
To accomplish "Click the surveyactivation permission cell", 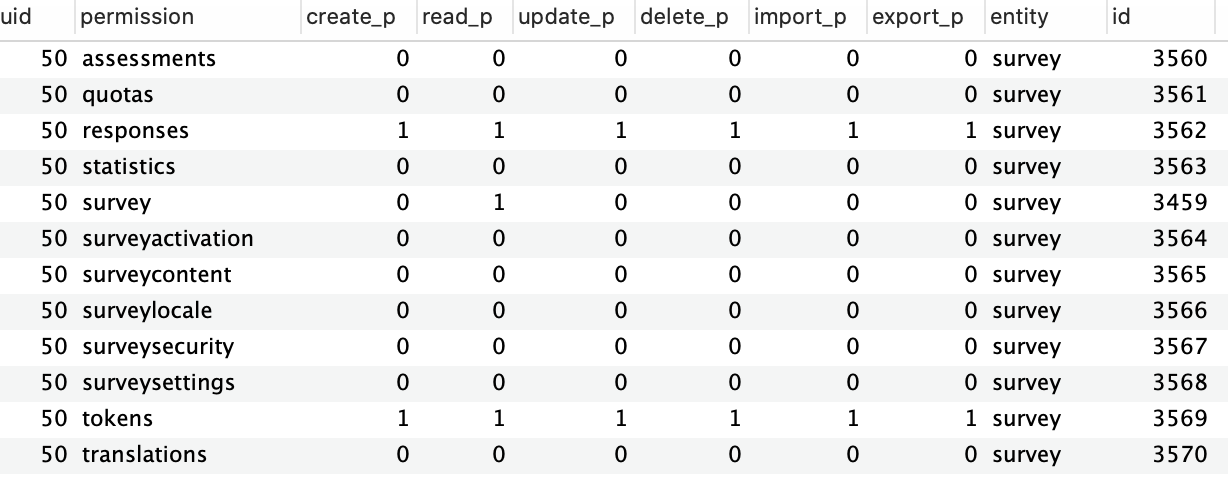I will pyautogui.click(x=168, y=239).
